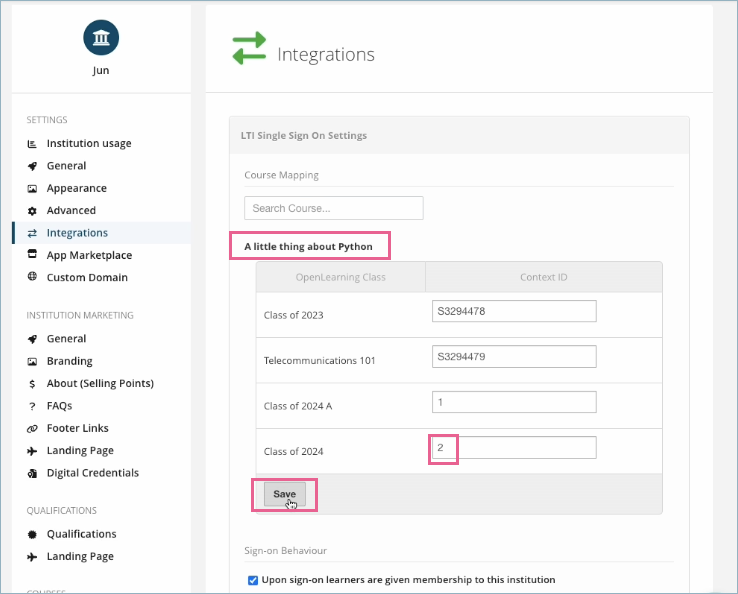The height and width of the screenshot is (594, 738).
Task: Click the Institution usage chart icon
Action: (x=32, y=144)
